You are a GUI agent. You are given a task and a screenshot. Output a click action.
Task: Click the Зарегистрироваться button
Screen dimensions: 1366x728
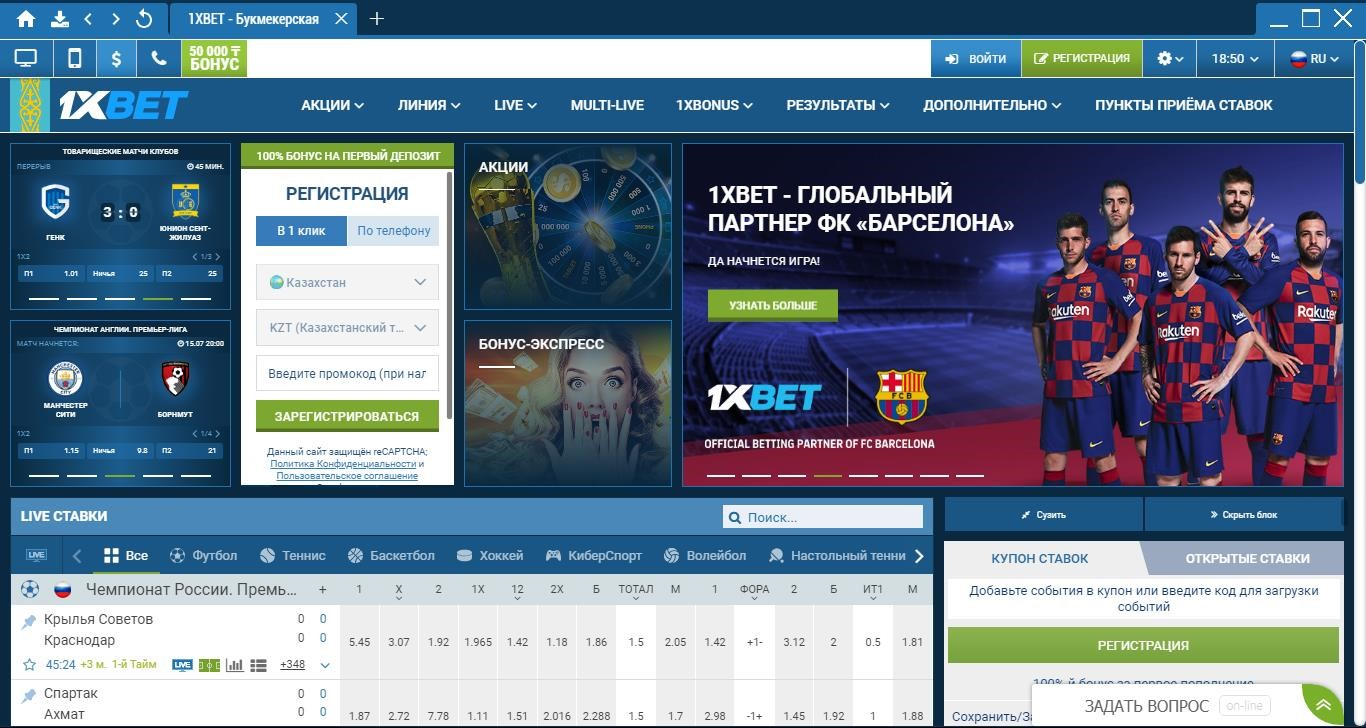click(347, 416)
